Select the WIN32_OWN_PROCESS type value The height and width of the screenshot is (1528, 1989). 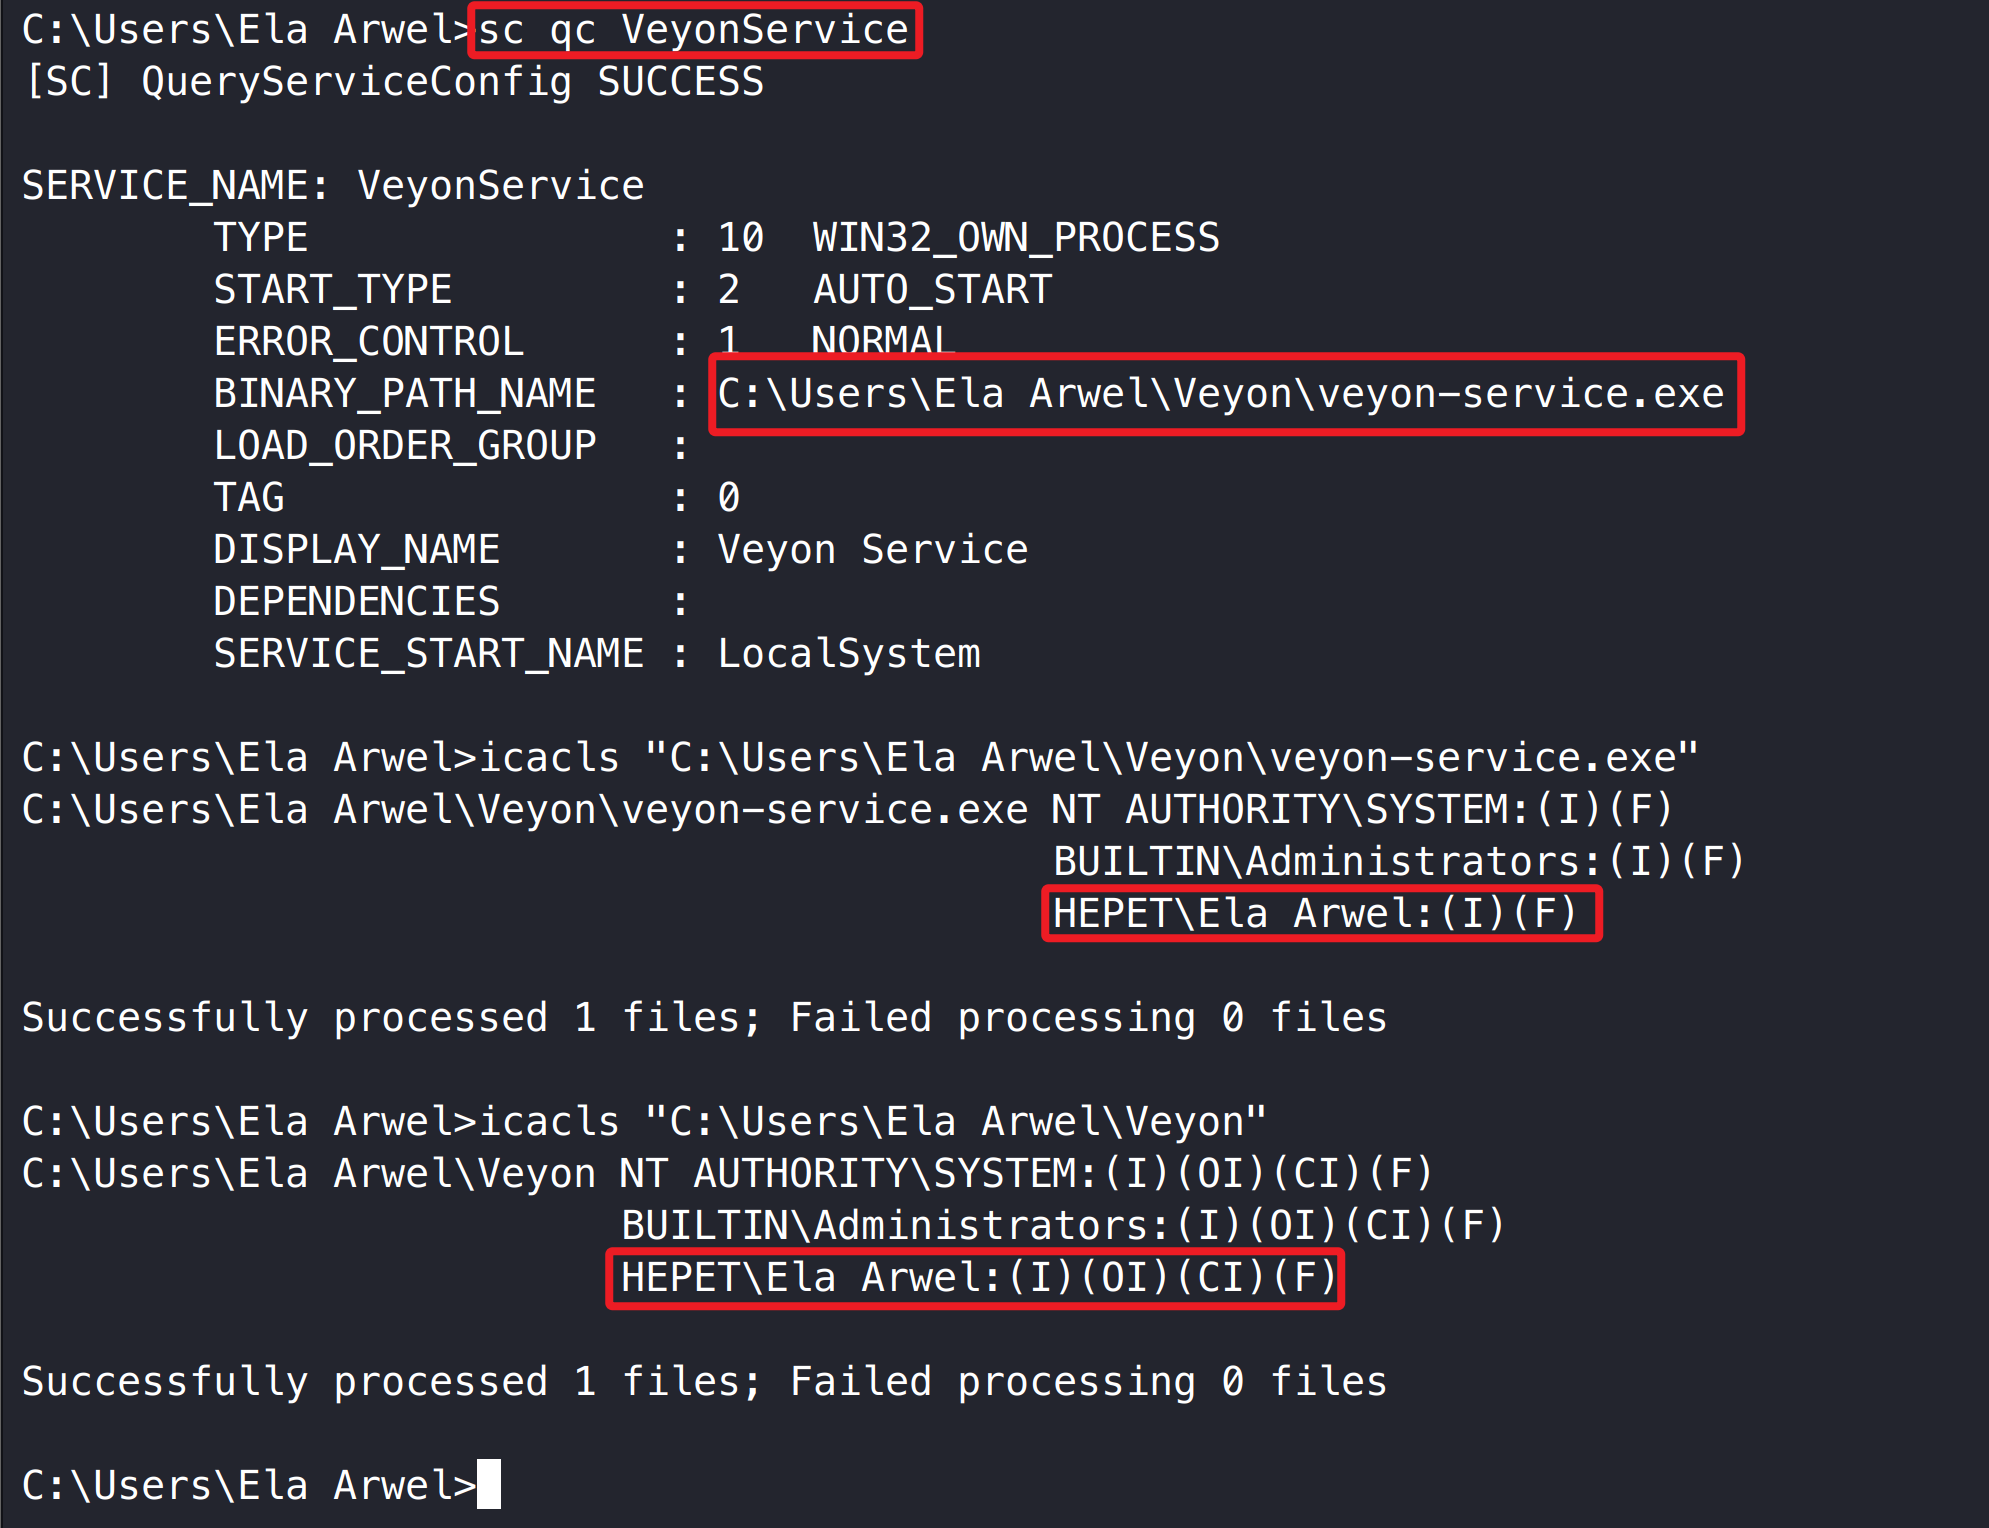pos(1015,238)
